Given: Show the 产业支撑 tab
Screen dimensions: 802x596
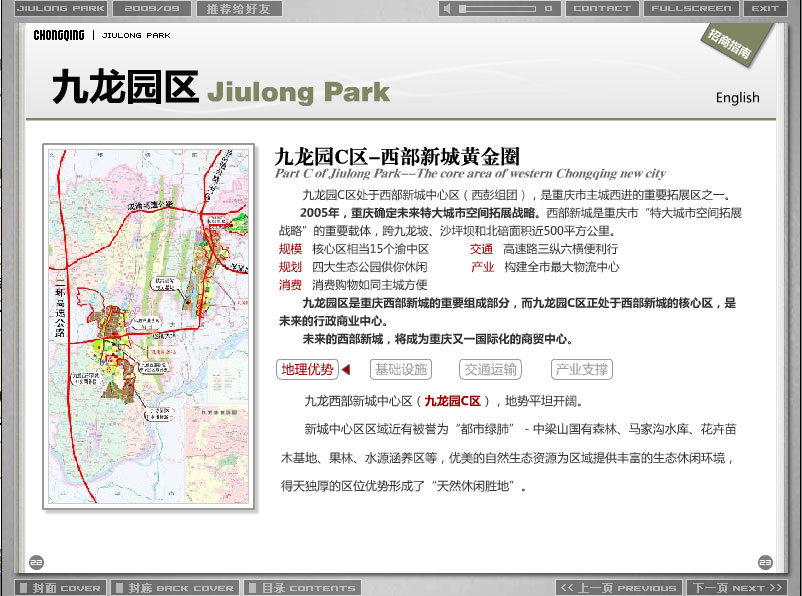Looking at the screenshot, I should [x=581, y=369].
